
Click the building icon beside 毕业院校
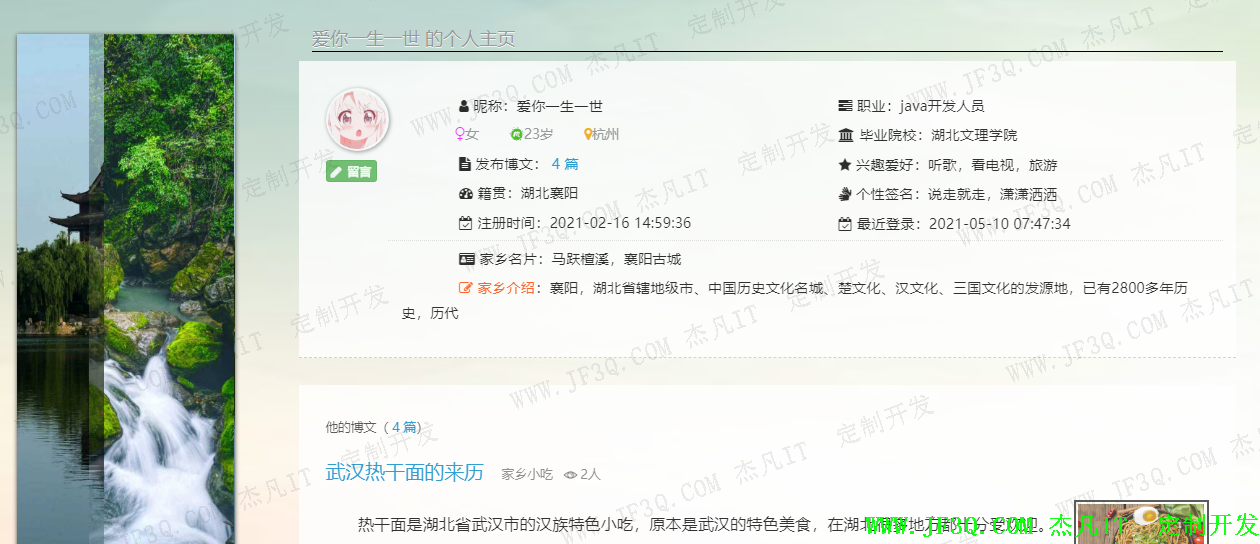click(846, 135)
